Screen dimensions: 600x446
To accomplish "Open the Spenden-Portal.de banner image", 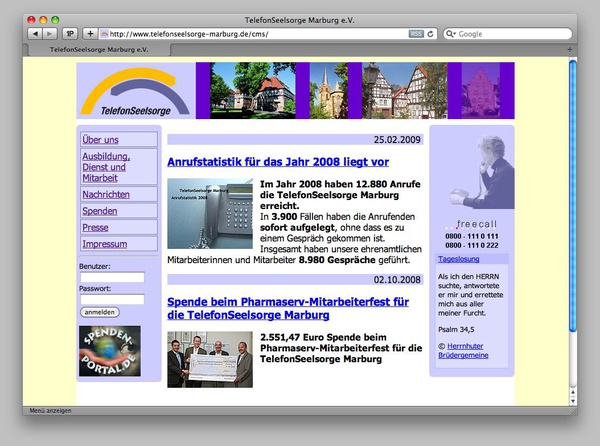I will coord(110,351).
